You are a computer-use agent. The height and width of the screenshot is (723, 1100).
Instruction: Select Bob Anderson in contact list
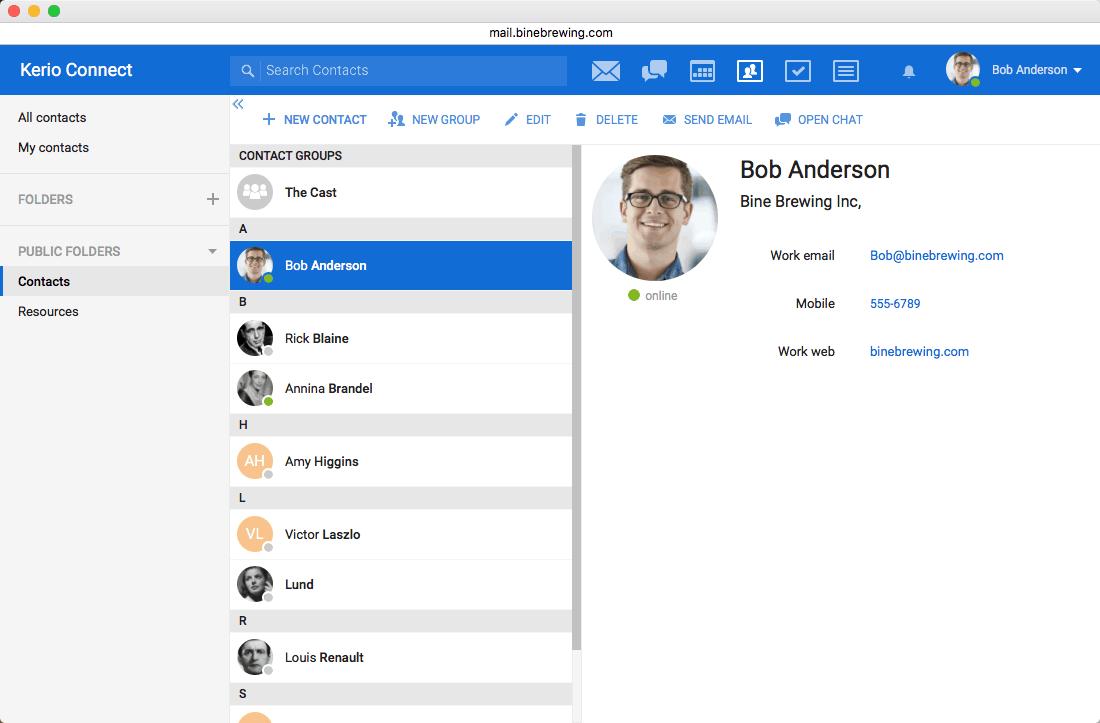[x=401, y=265]
